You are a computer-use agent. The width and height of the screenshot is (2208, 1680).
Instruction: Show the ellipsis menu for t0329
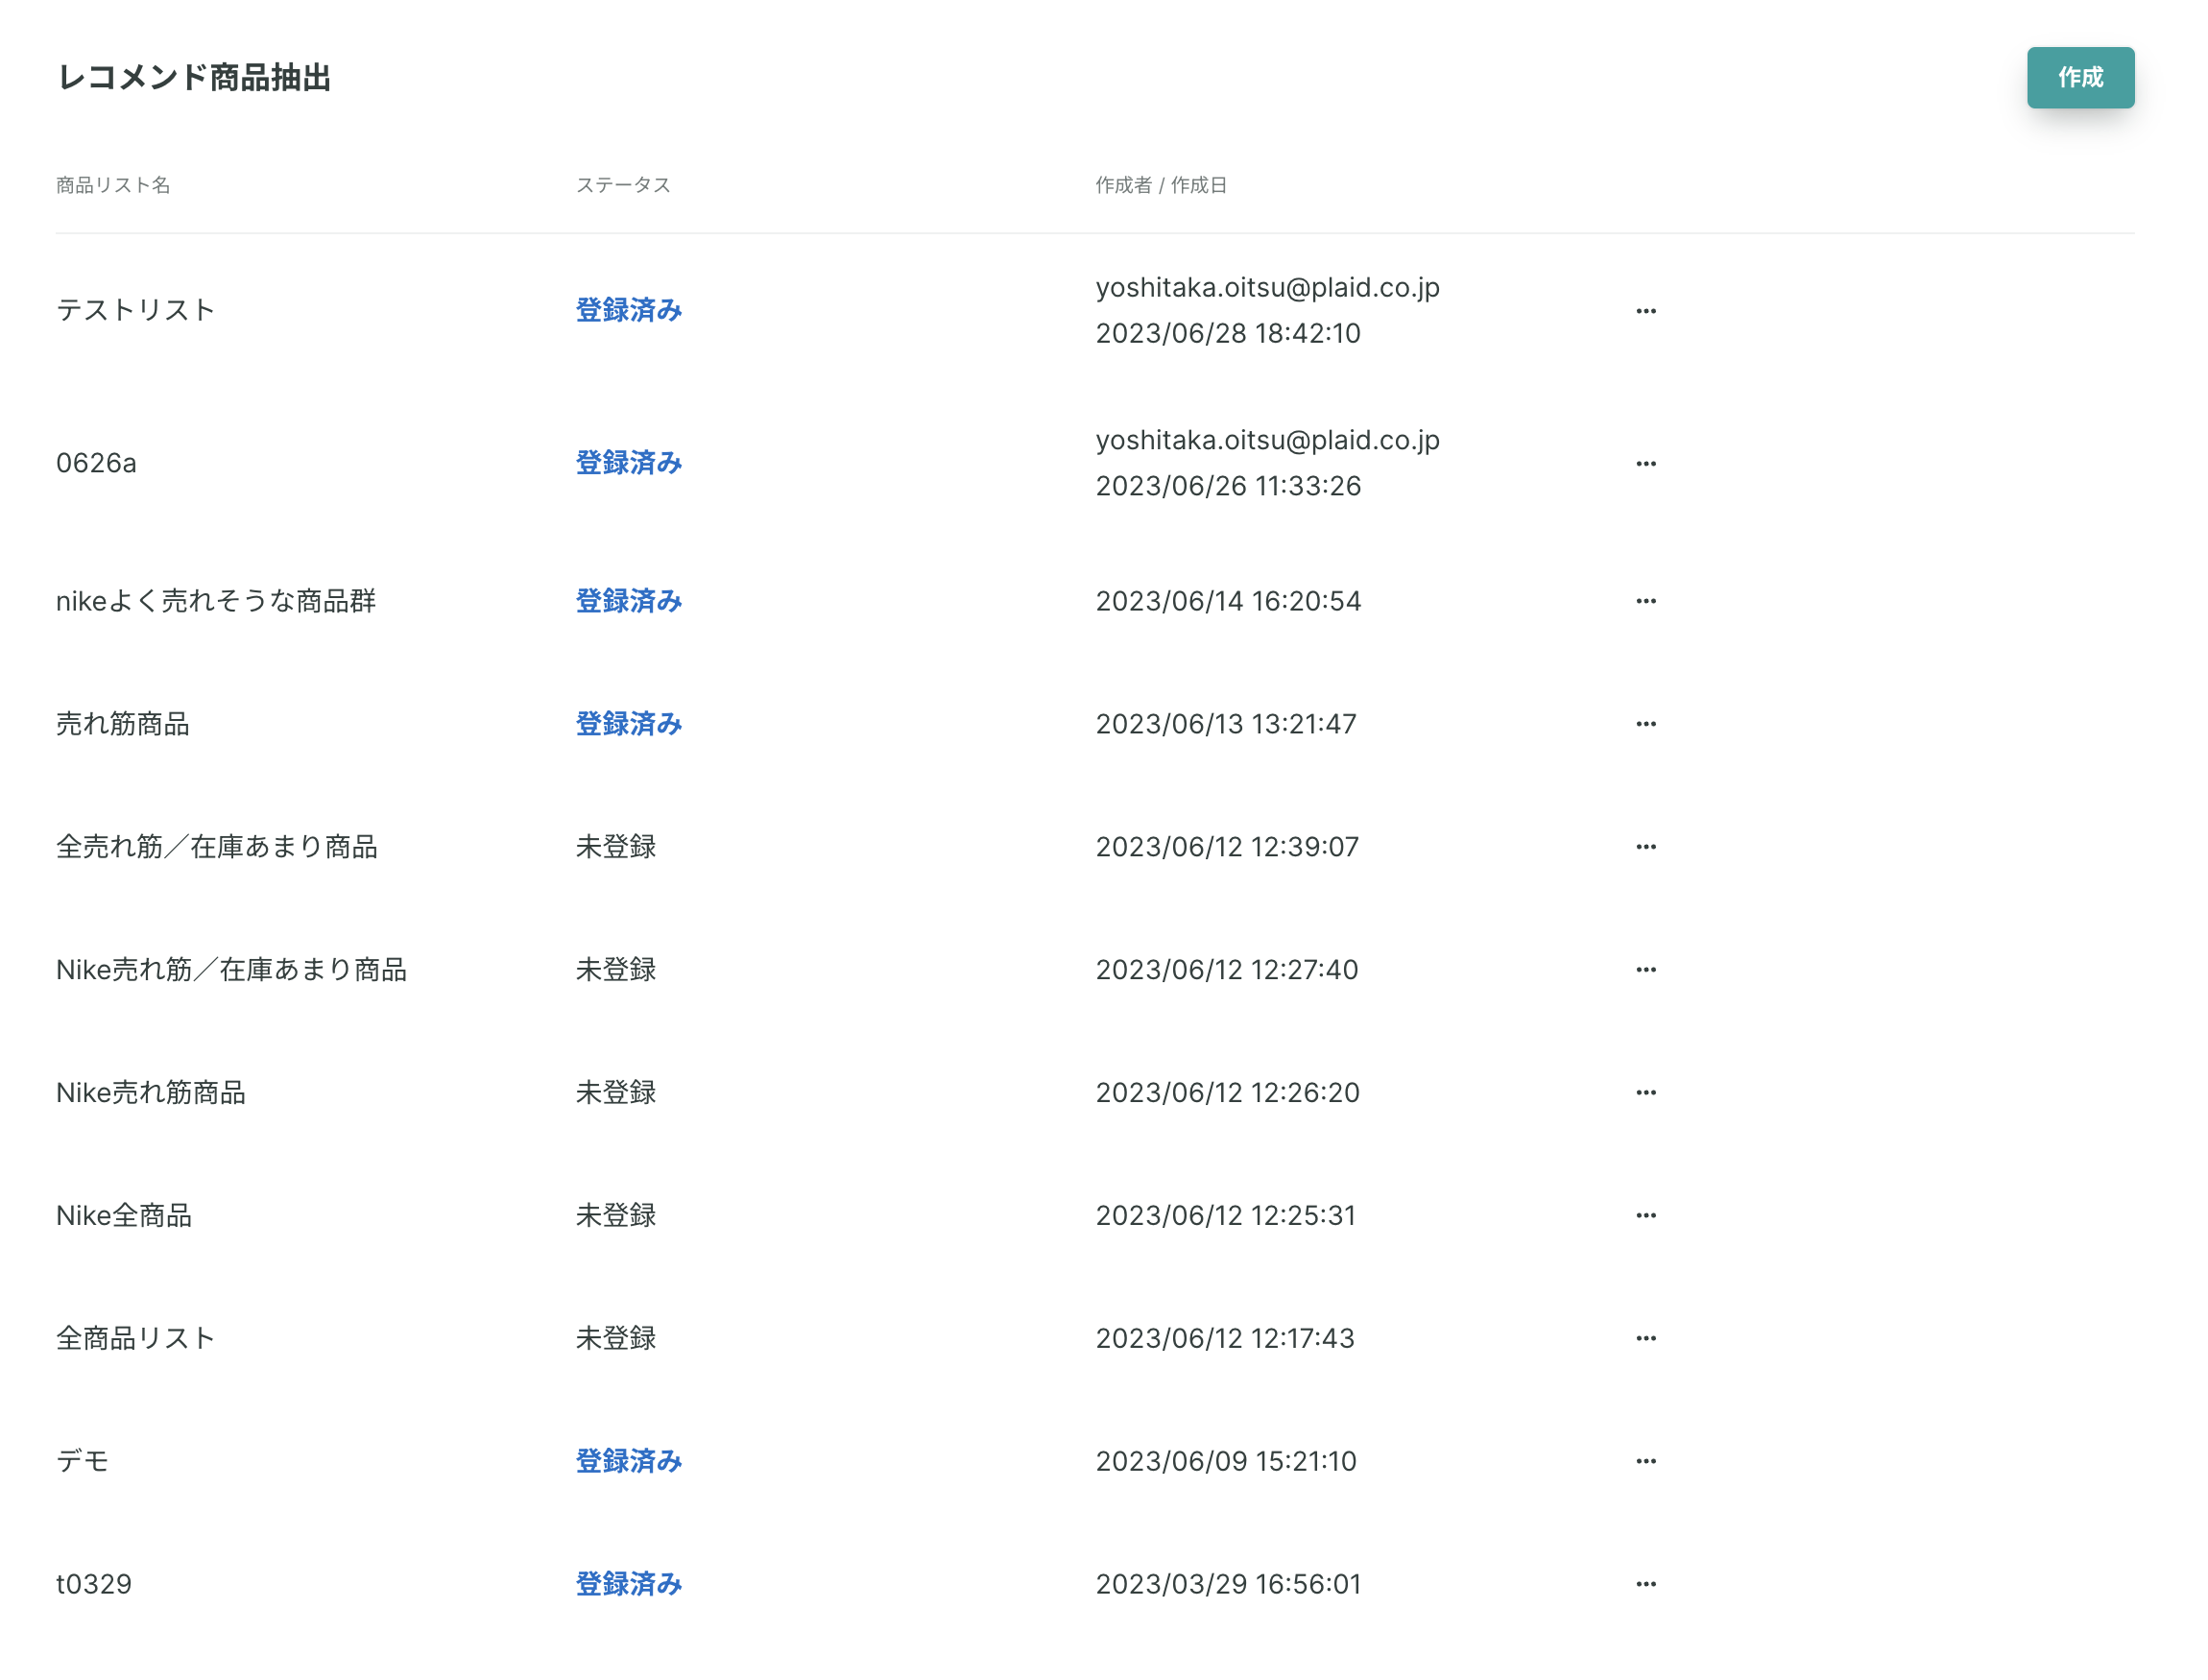(x=1645, y=1584)
